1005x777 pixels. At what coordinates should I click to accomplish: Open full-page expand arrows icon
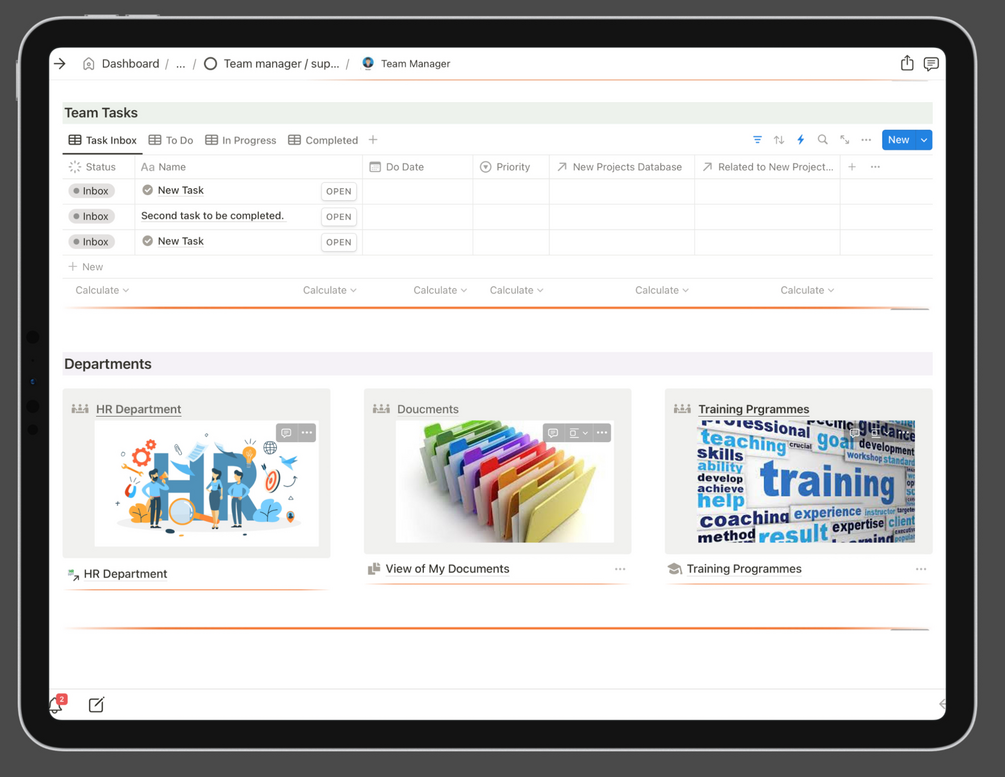coord(845,140)
